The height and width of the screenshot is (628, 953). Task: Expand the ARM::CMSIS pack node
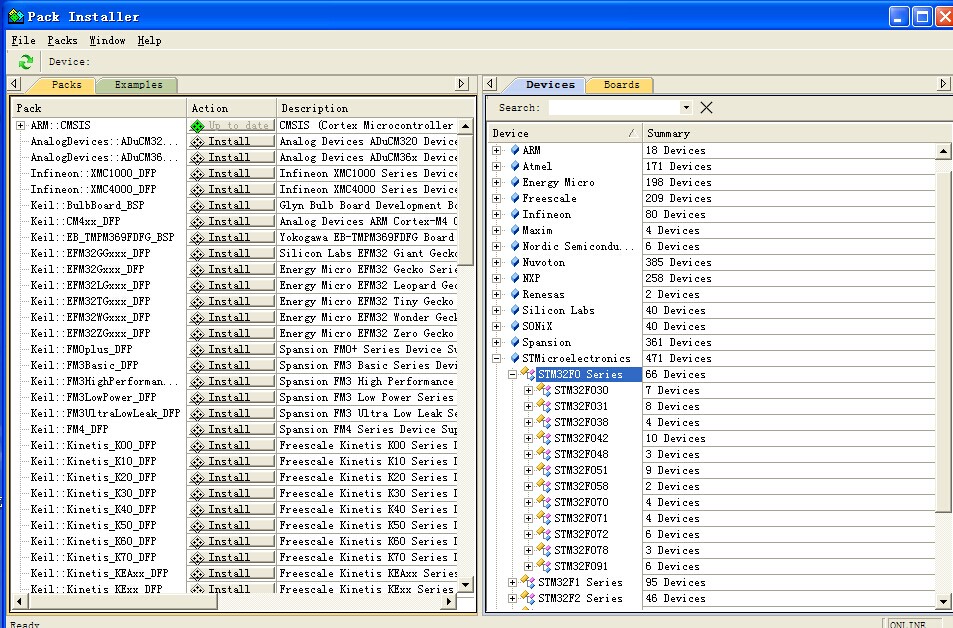pos(21,125)
